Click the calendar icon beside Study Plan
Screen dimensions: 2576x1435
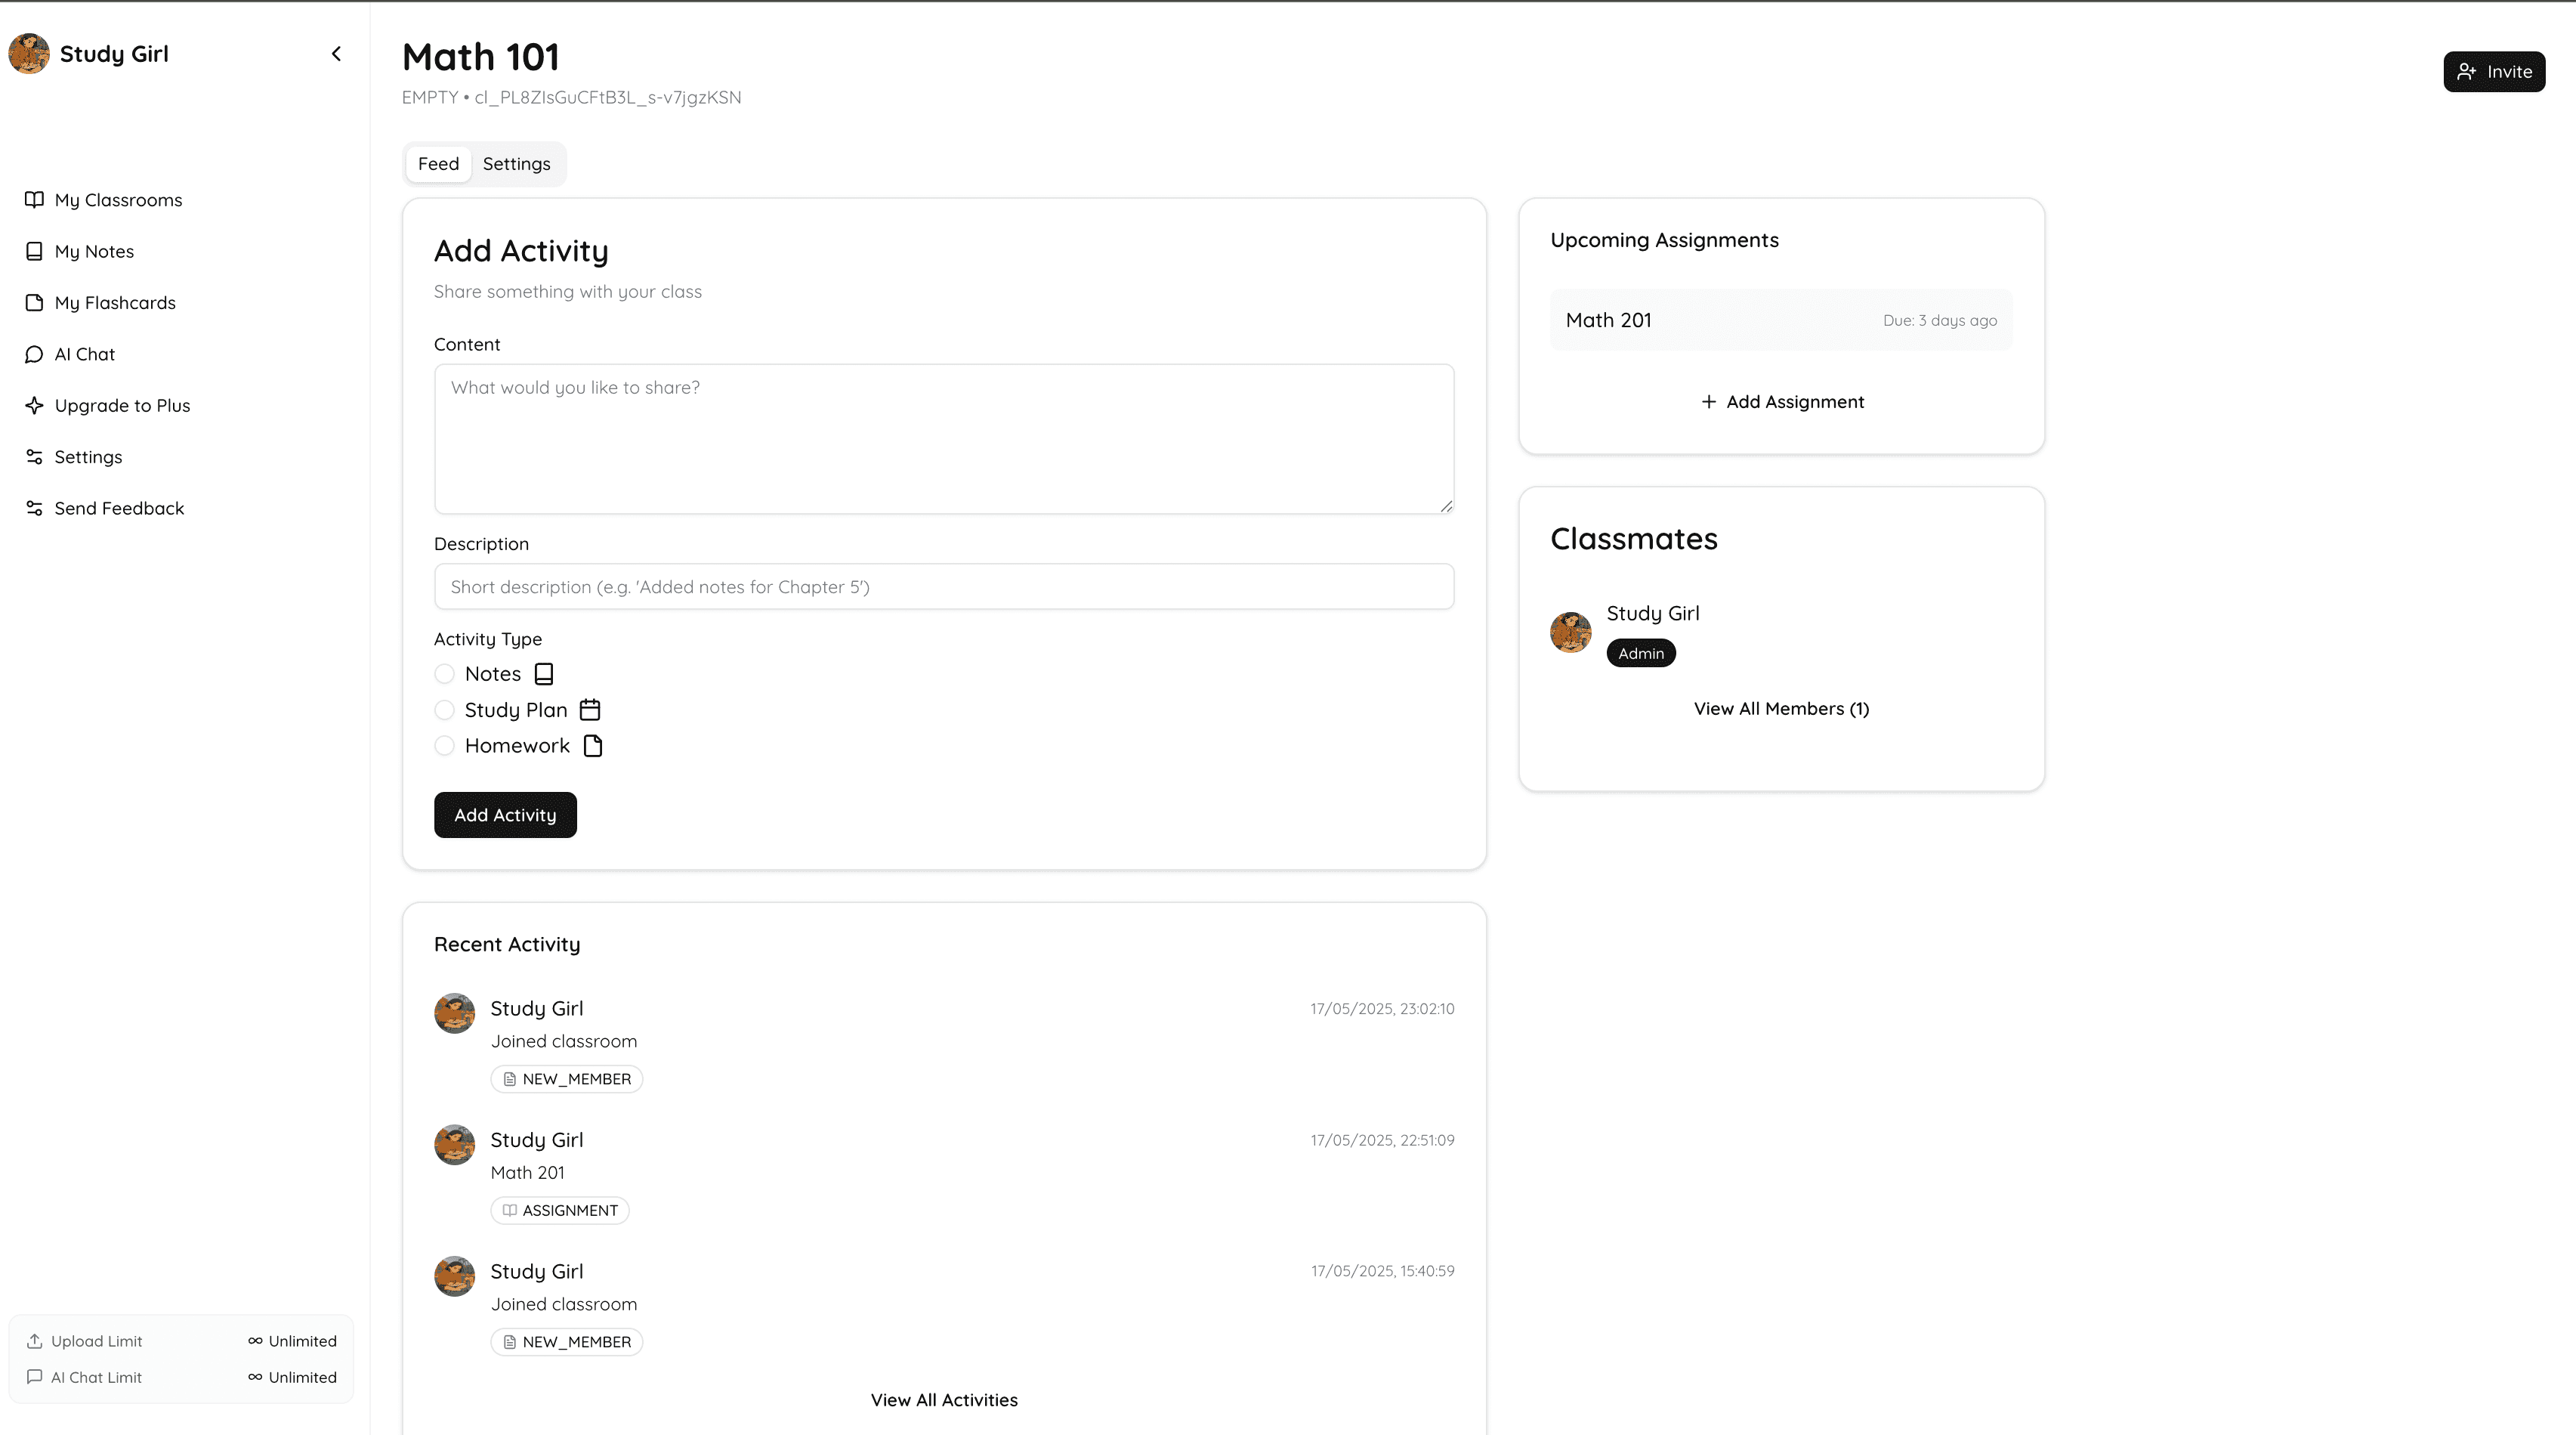pyautogui.click(x=590, y=709)
